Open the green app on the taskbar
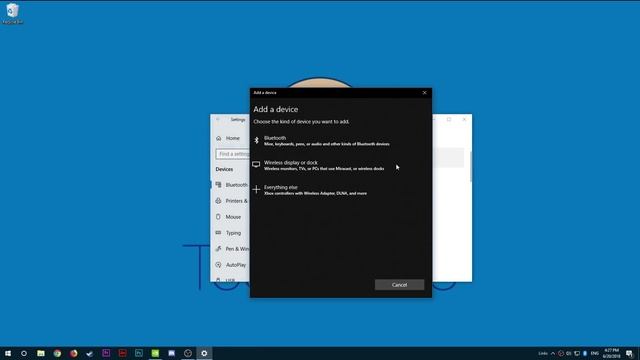 tap(155, 353)
